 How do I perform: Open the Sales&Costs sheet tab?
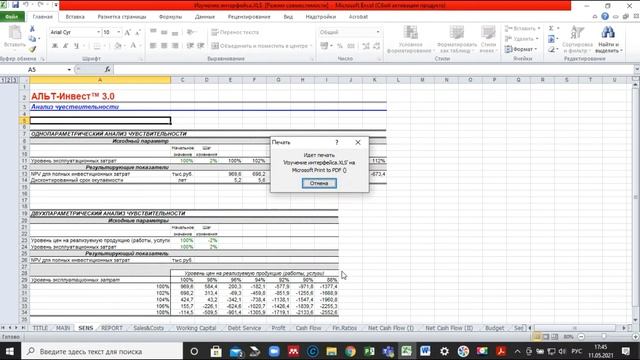(x=148, y=328)
